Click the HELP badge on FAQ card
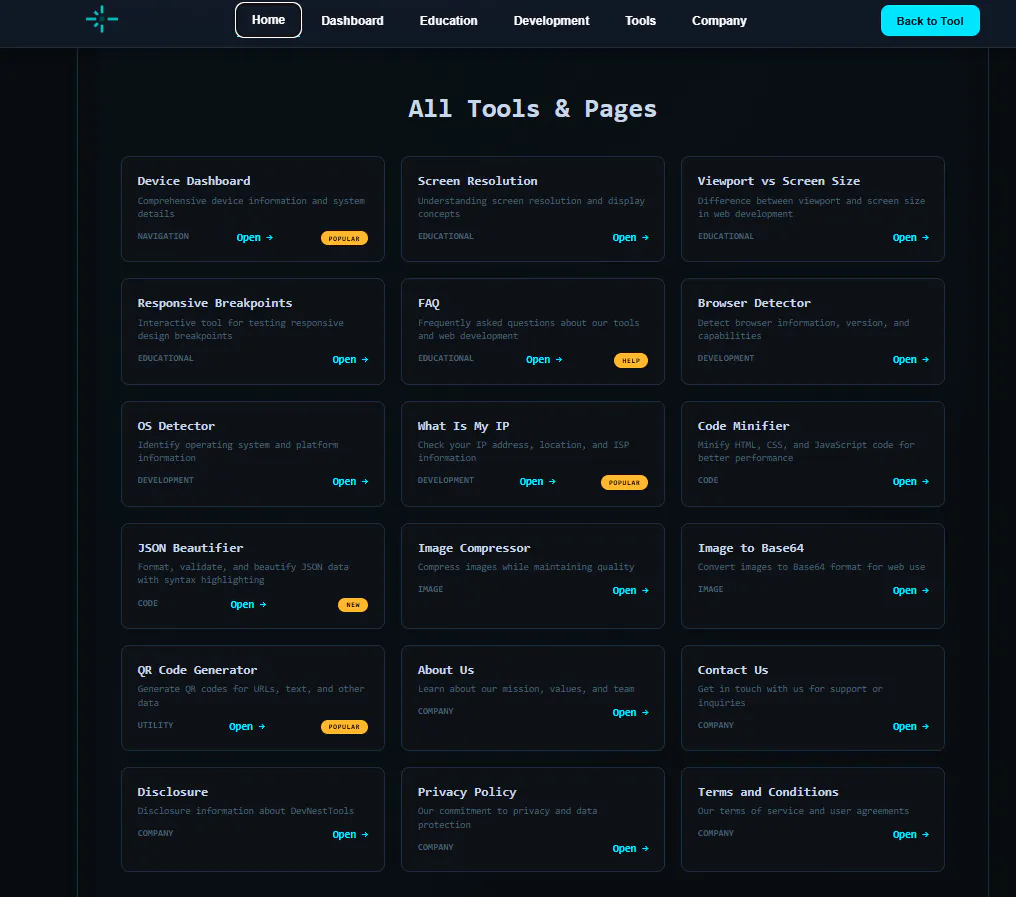Viewport: 1016px width, 897px height. tap(630, 360)
